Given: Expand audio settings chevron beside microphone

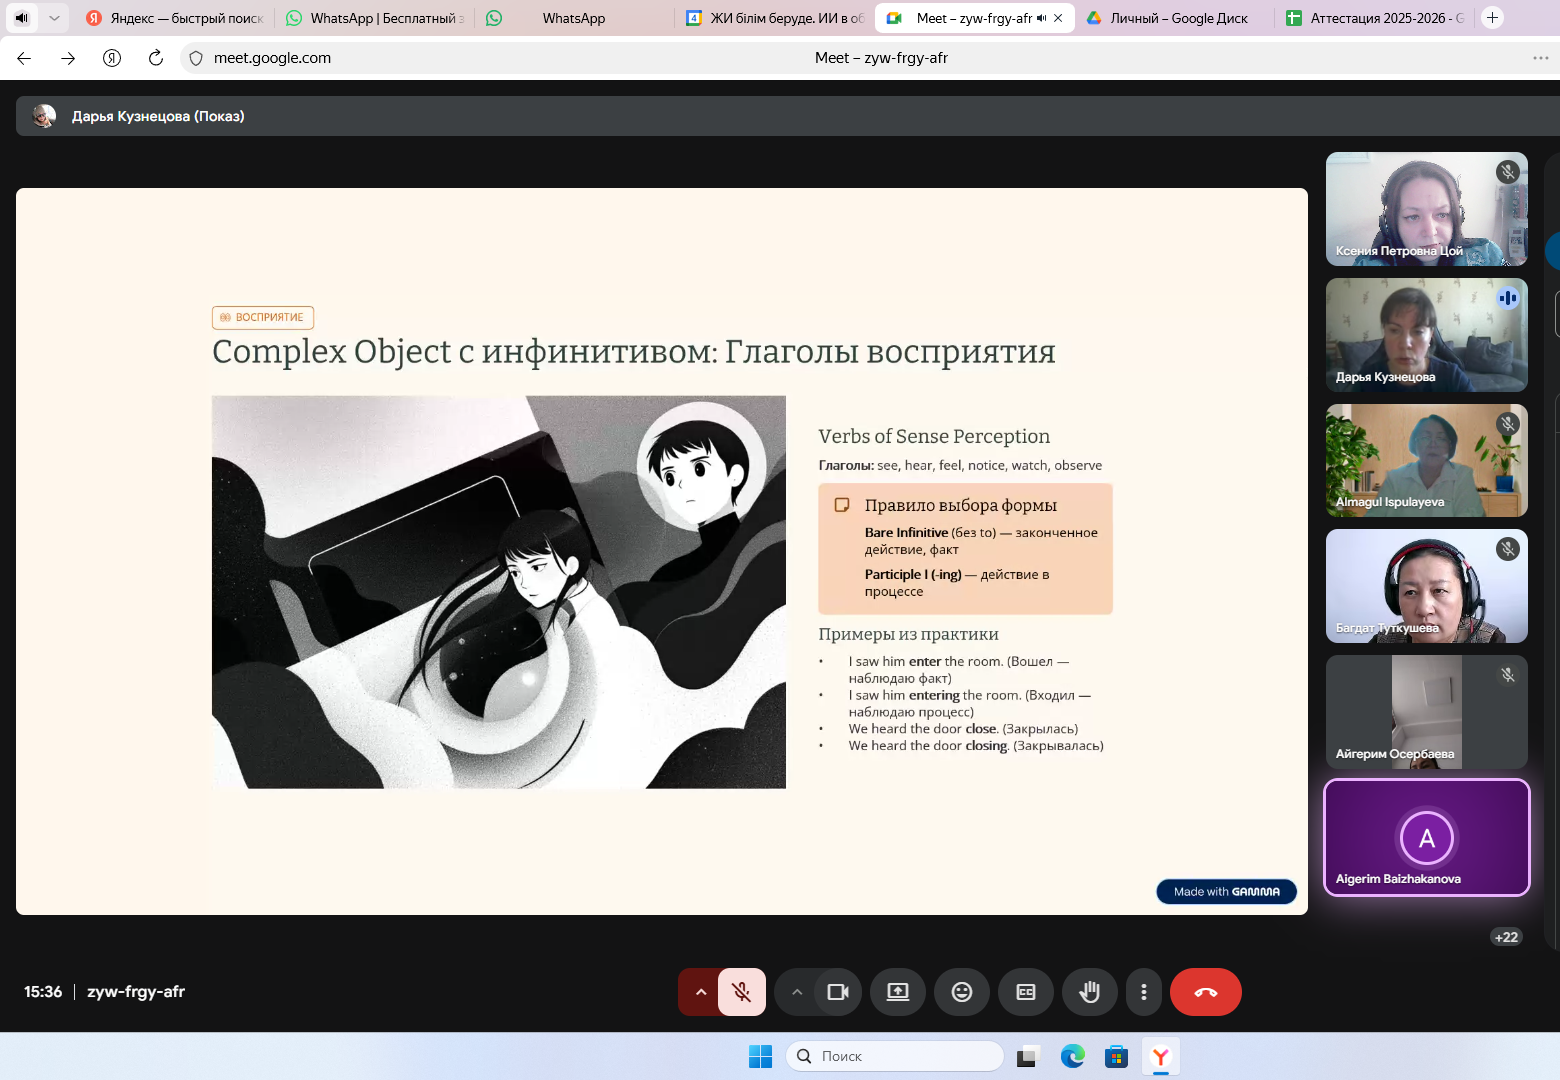Looking at the screenshot, I should pos(700,992).
